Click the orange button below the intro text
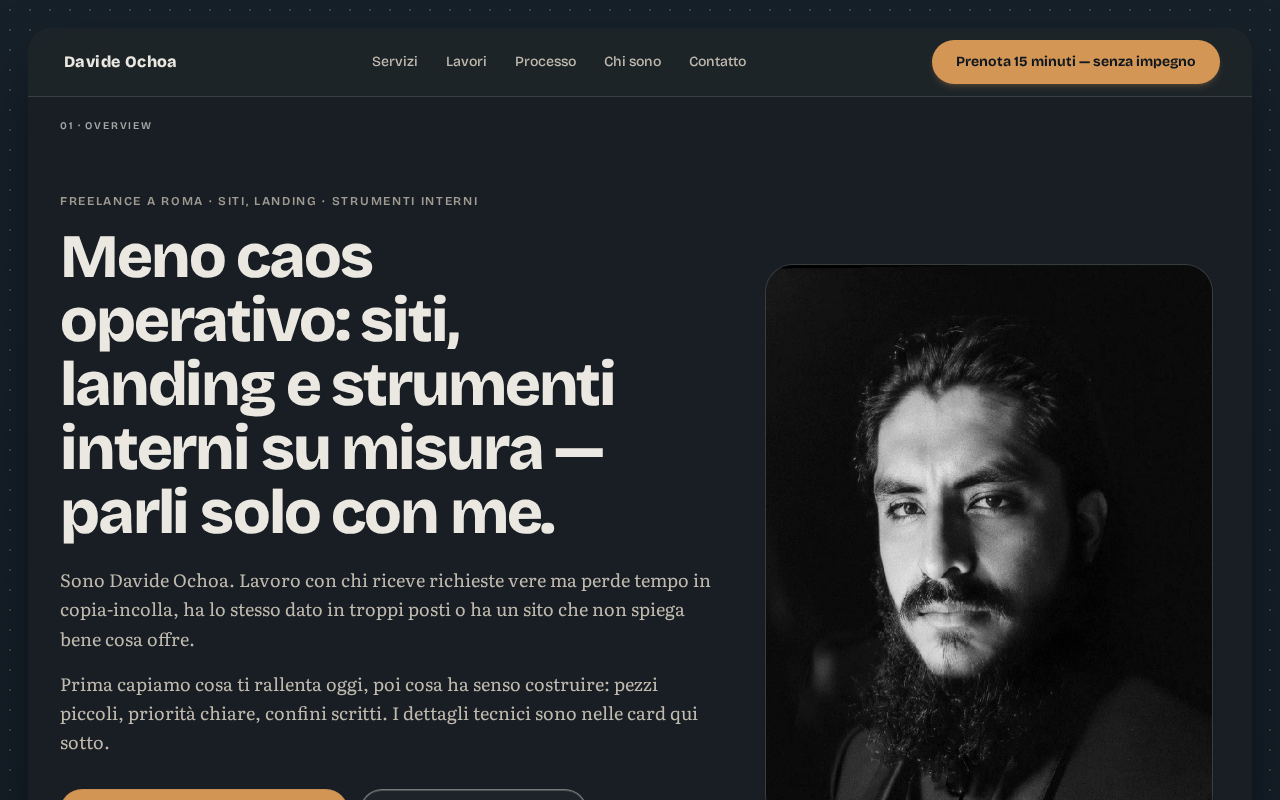This screenshot has width=1280, height=800. (x=204, y=795)
